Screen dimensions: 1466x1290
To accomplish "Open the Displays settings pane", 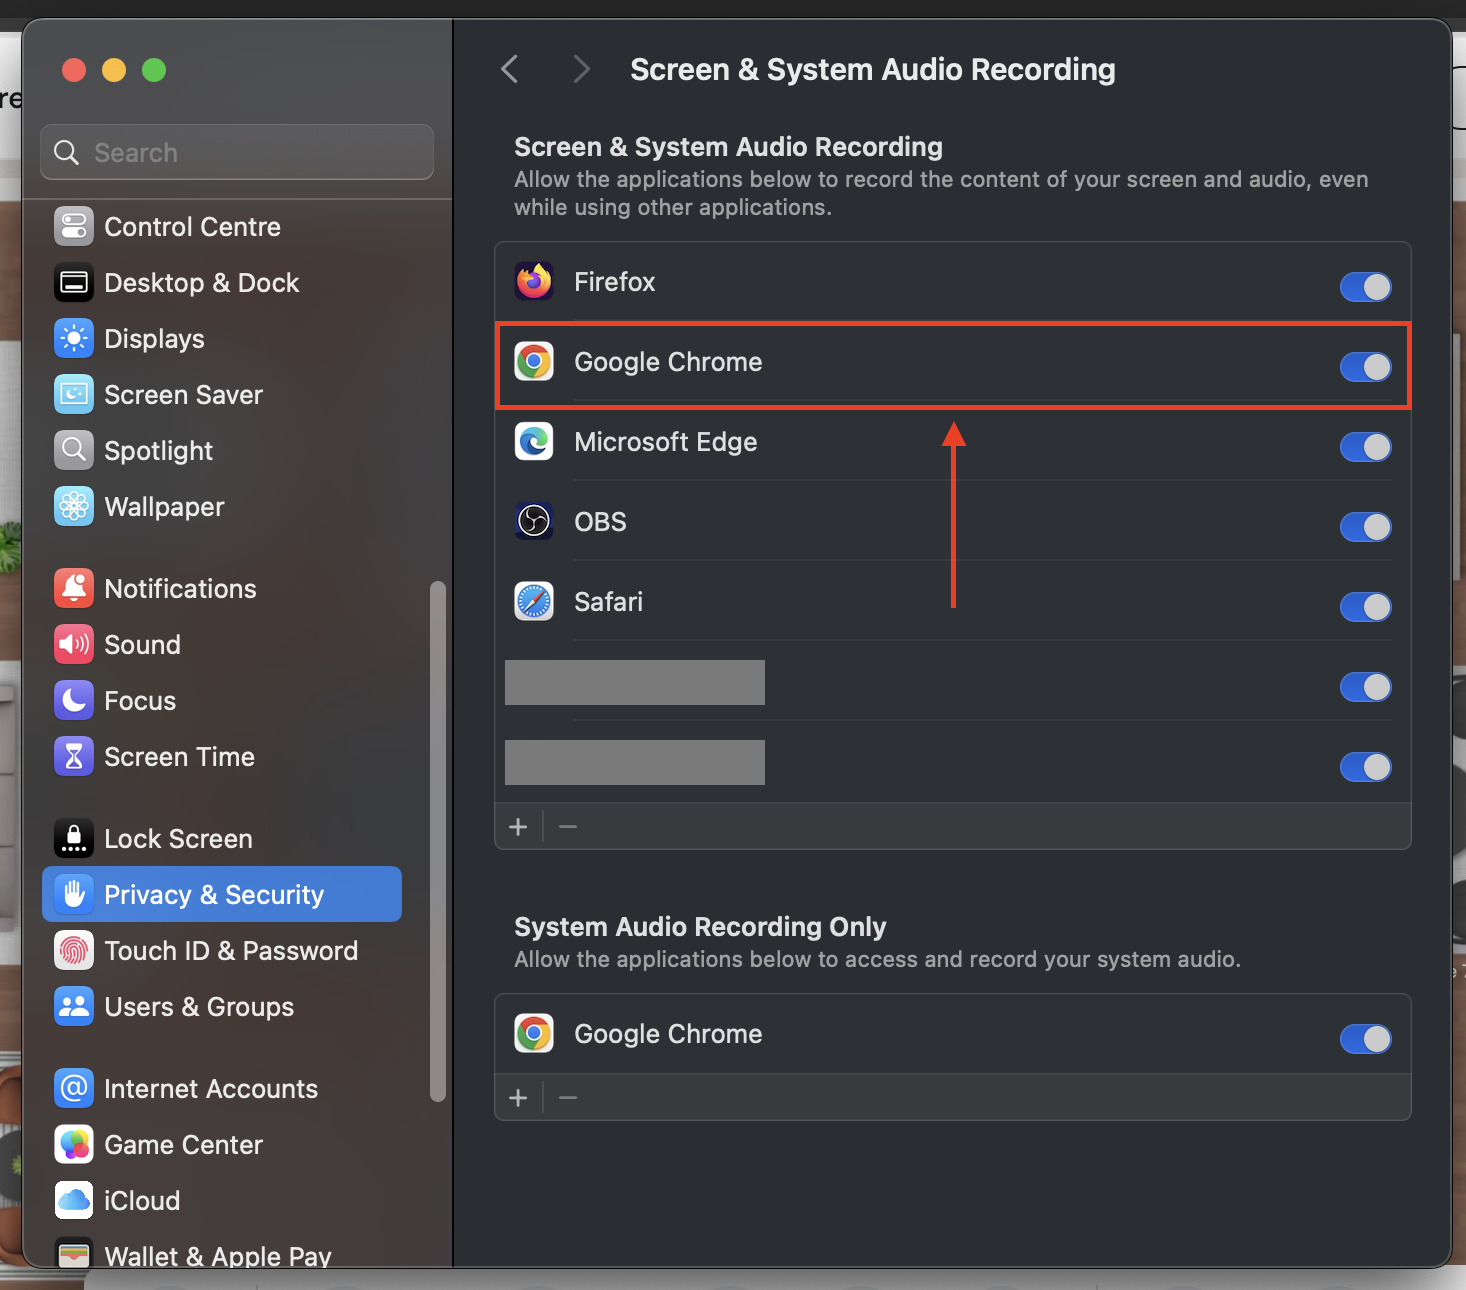I will (154, 339).
